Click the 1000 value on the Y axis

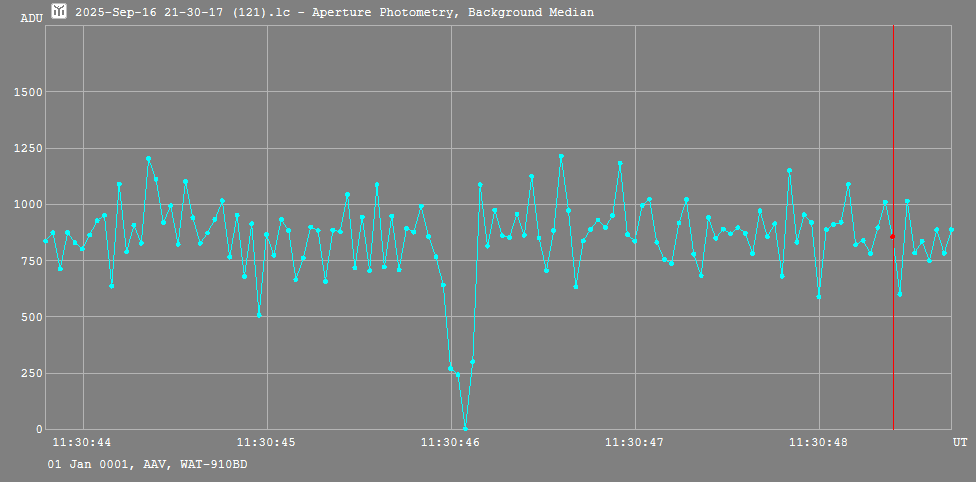[24, 204]
